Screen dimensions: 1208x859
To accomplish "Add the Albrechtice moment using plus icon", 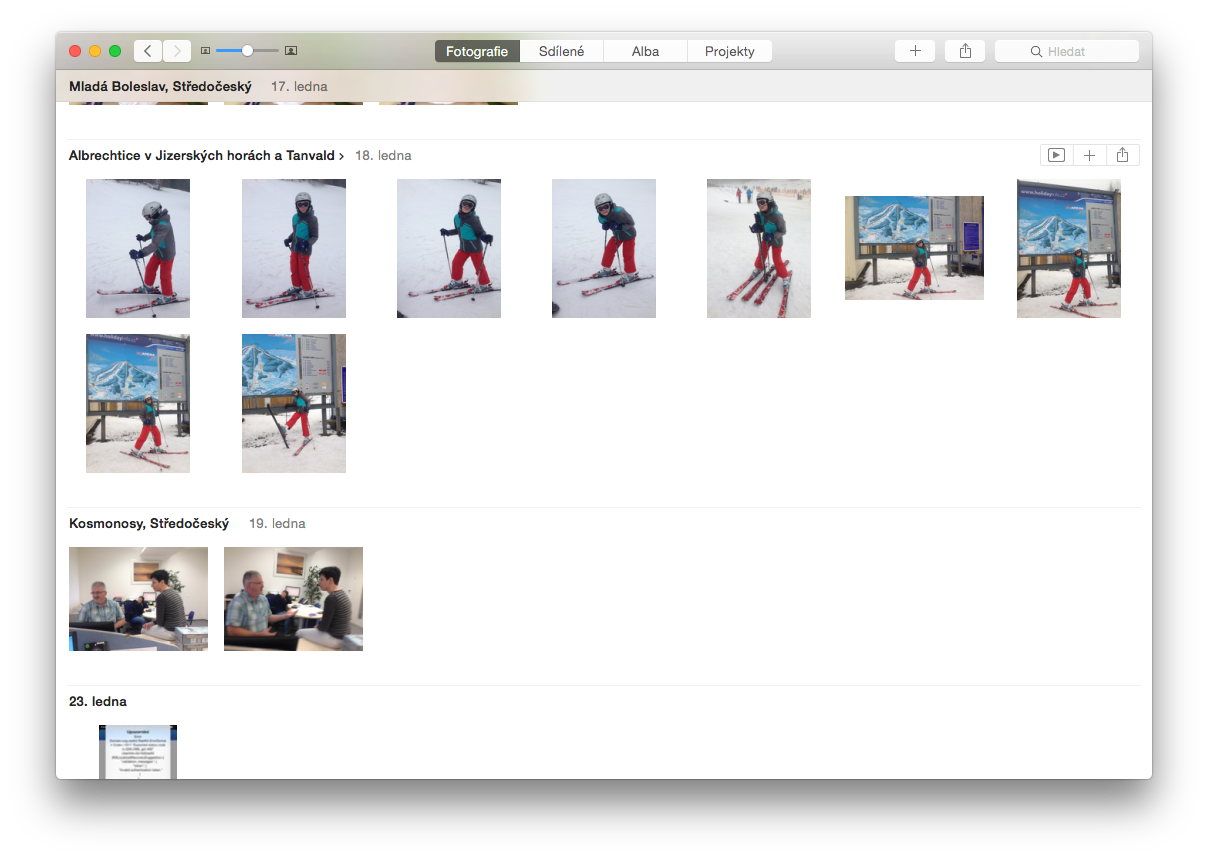I will [1090, 155].
